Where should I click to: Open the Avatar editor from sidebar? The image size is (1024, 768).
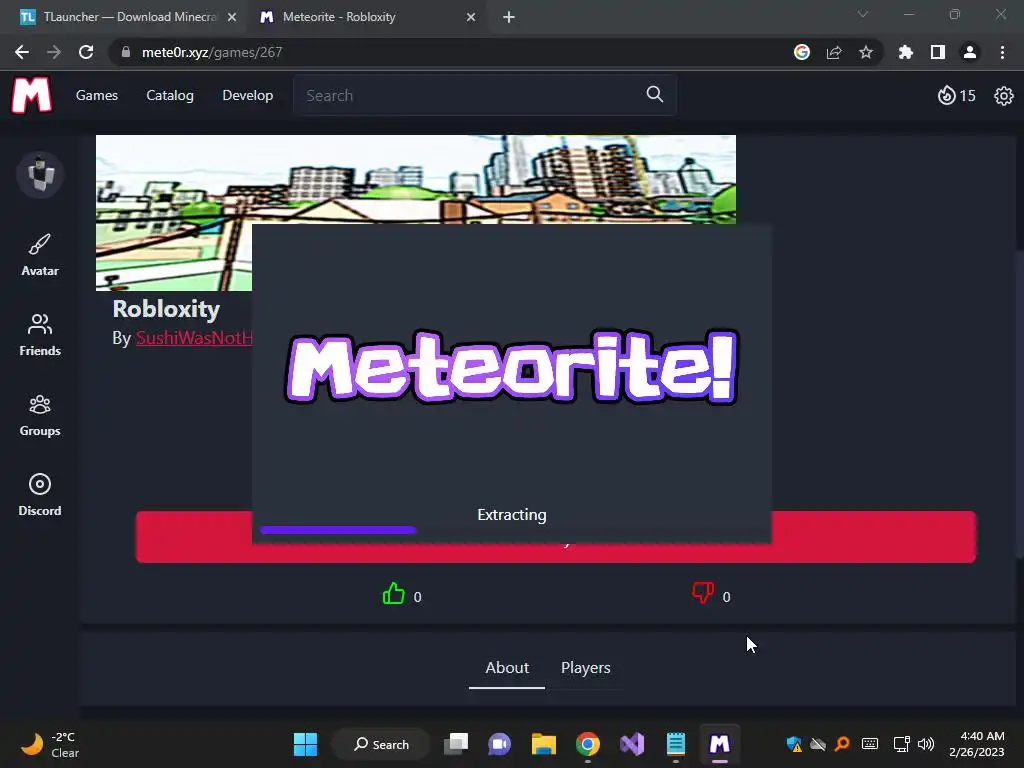click(40, 255)
